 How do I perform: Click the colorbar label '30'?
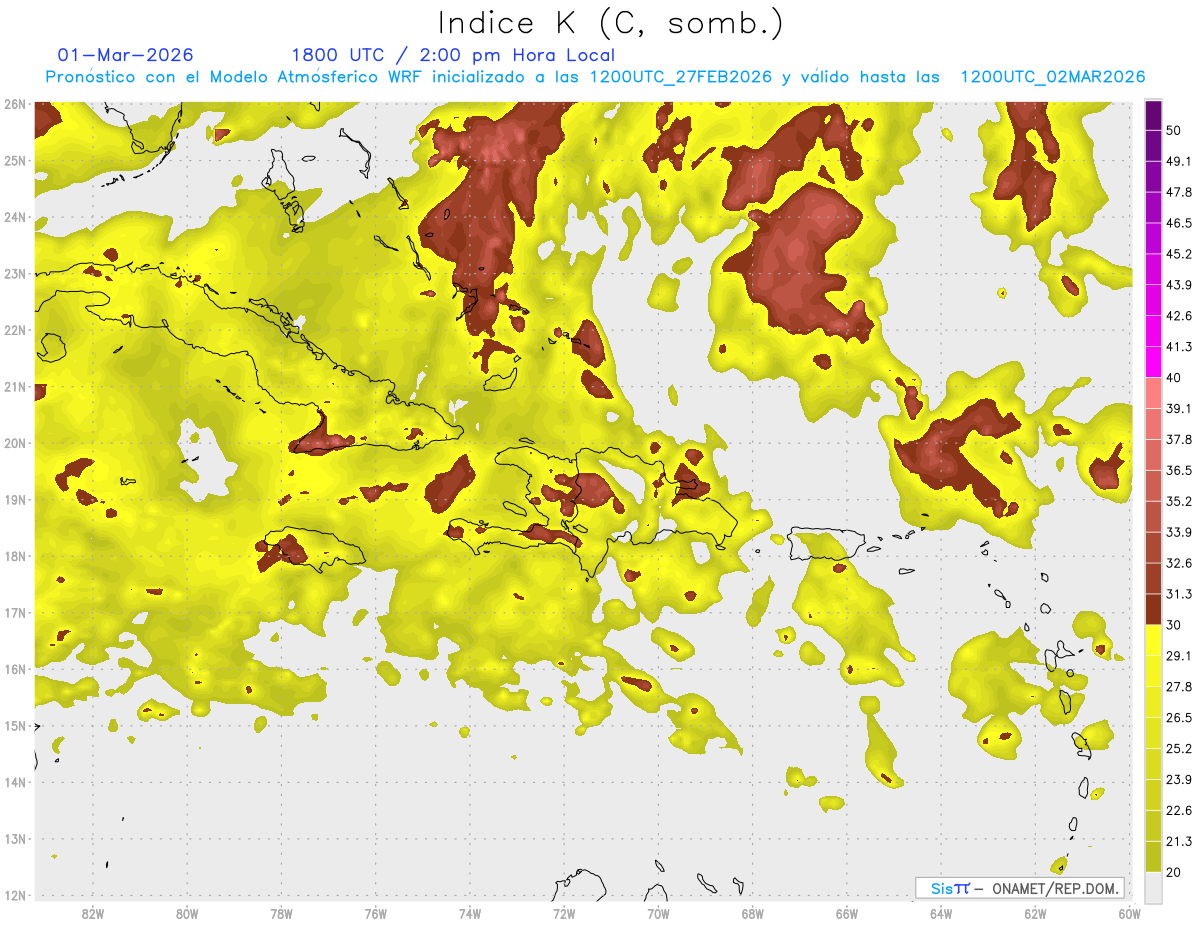[x=1174, y=626]
